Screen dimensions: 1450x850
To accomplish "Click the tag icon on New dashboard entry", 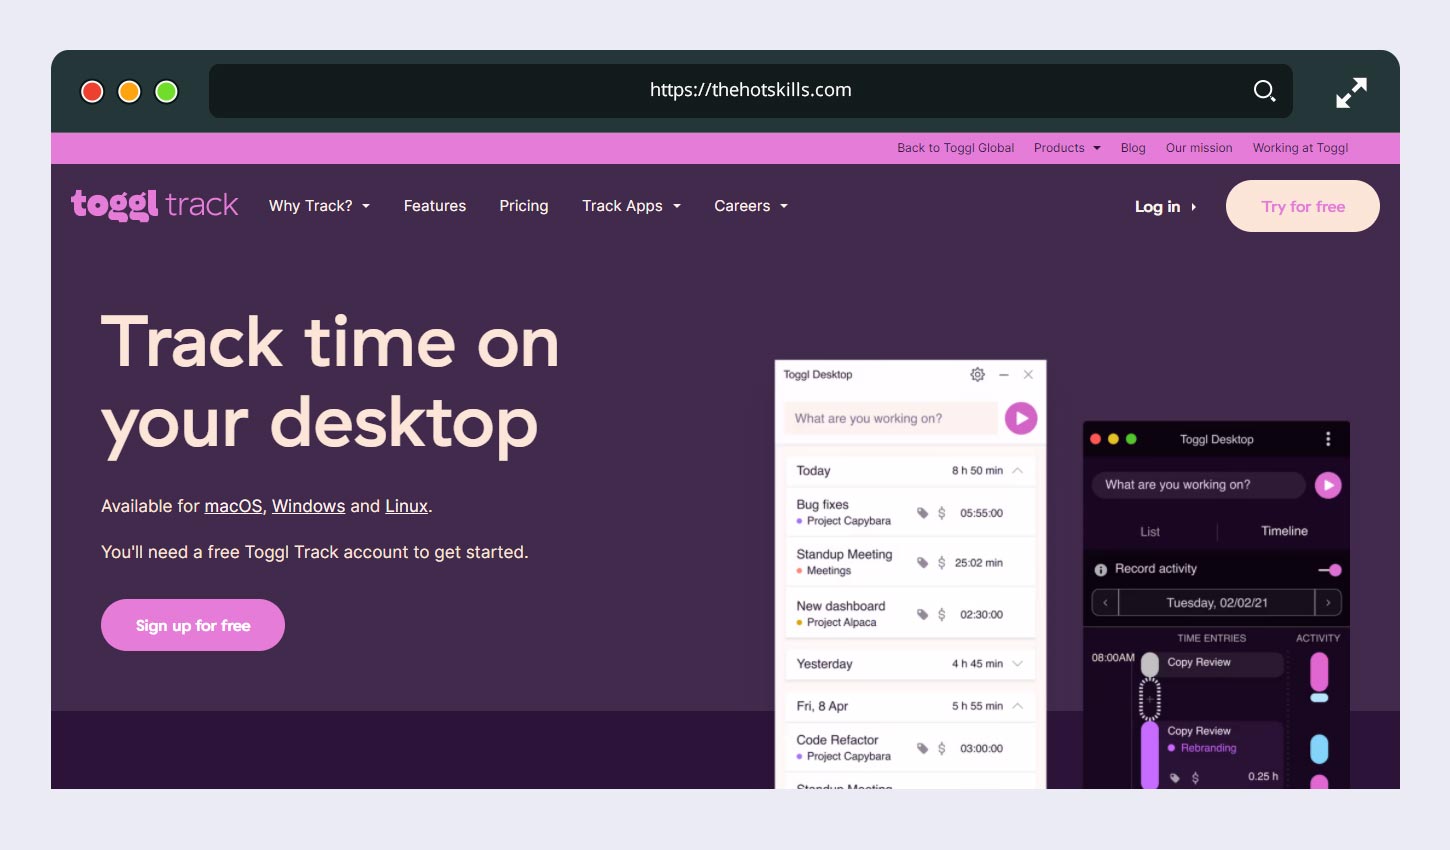I will [x=923, y=614].
